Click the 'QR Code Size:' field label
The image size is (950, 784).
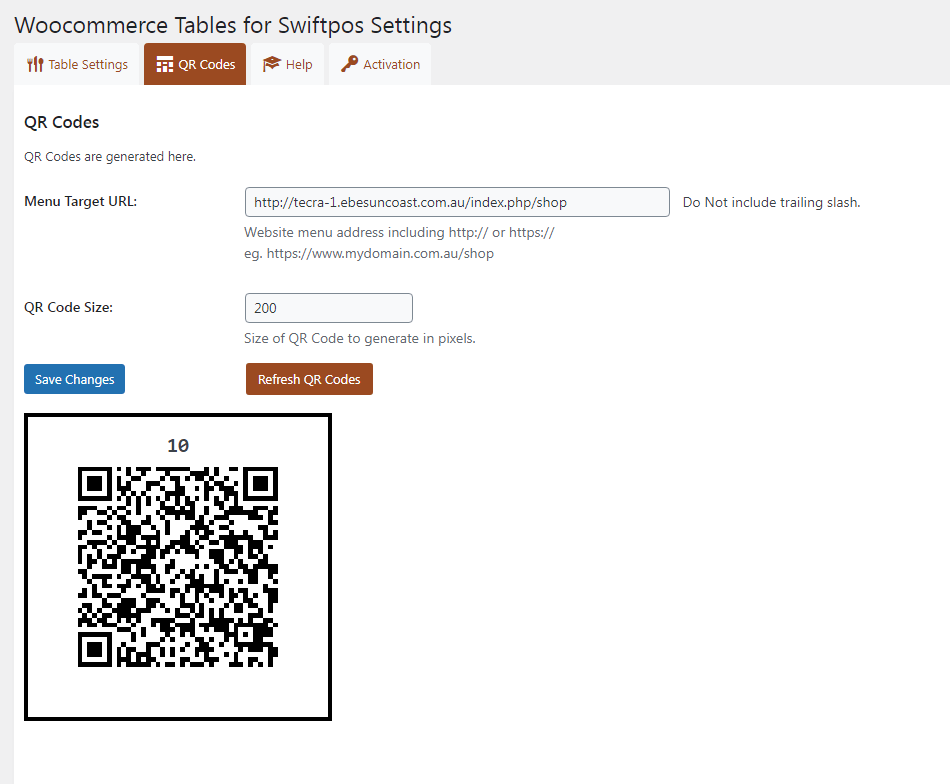(x=68, y=307)
